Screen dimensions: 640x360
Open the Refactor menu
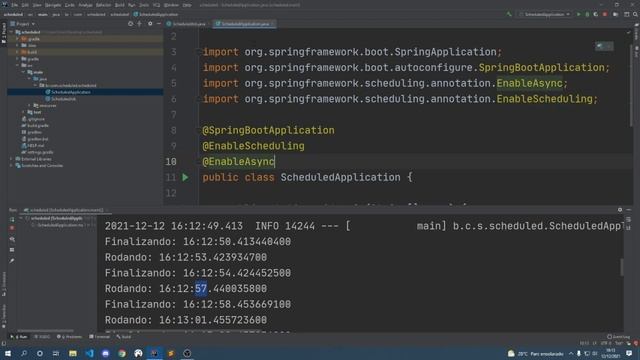click(x=103, y=5)
